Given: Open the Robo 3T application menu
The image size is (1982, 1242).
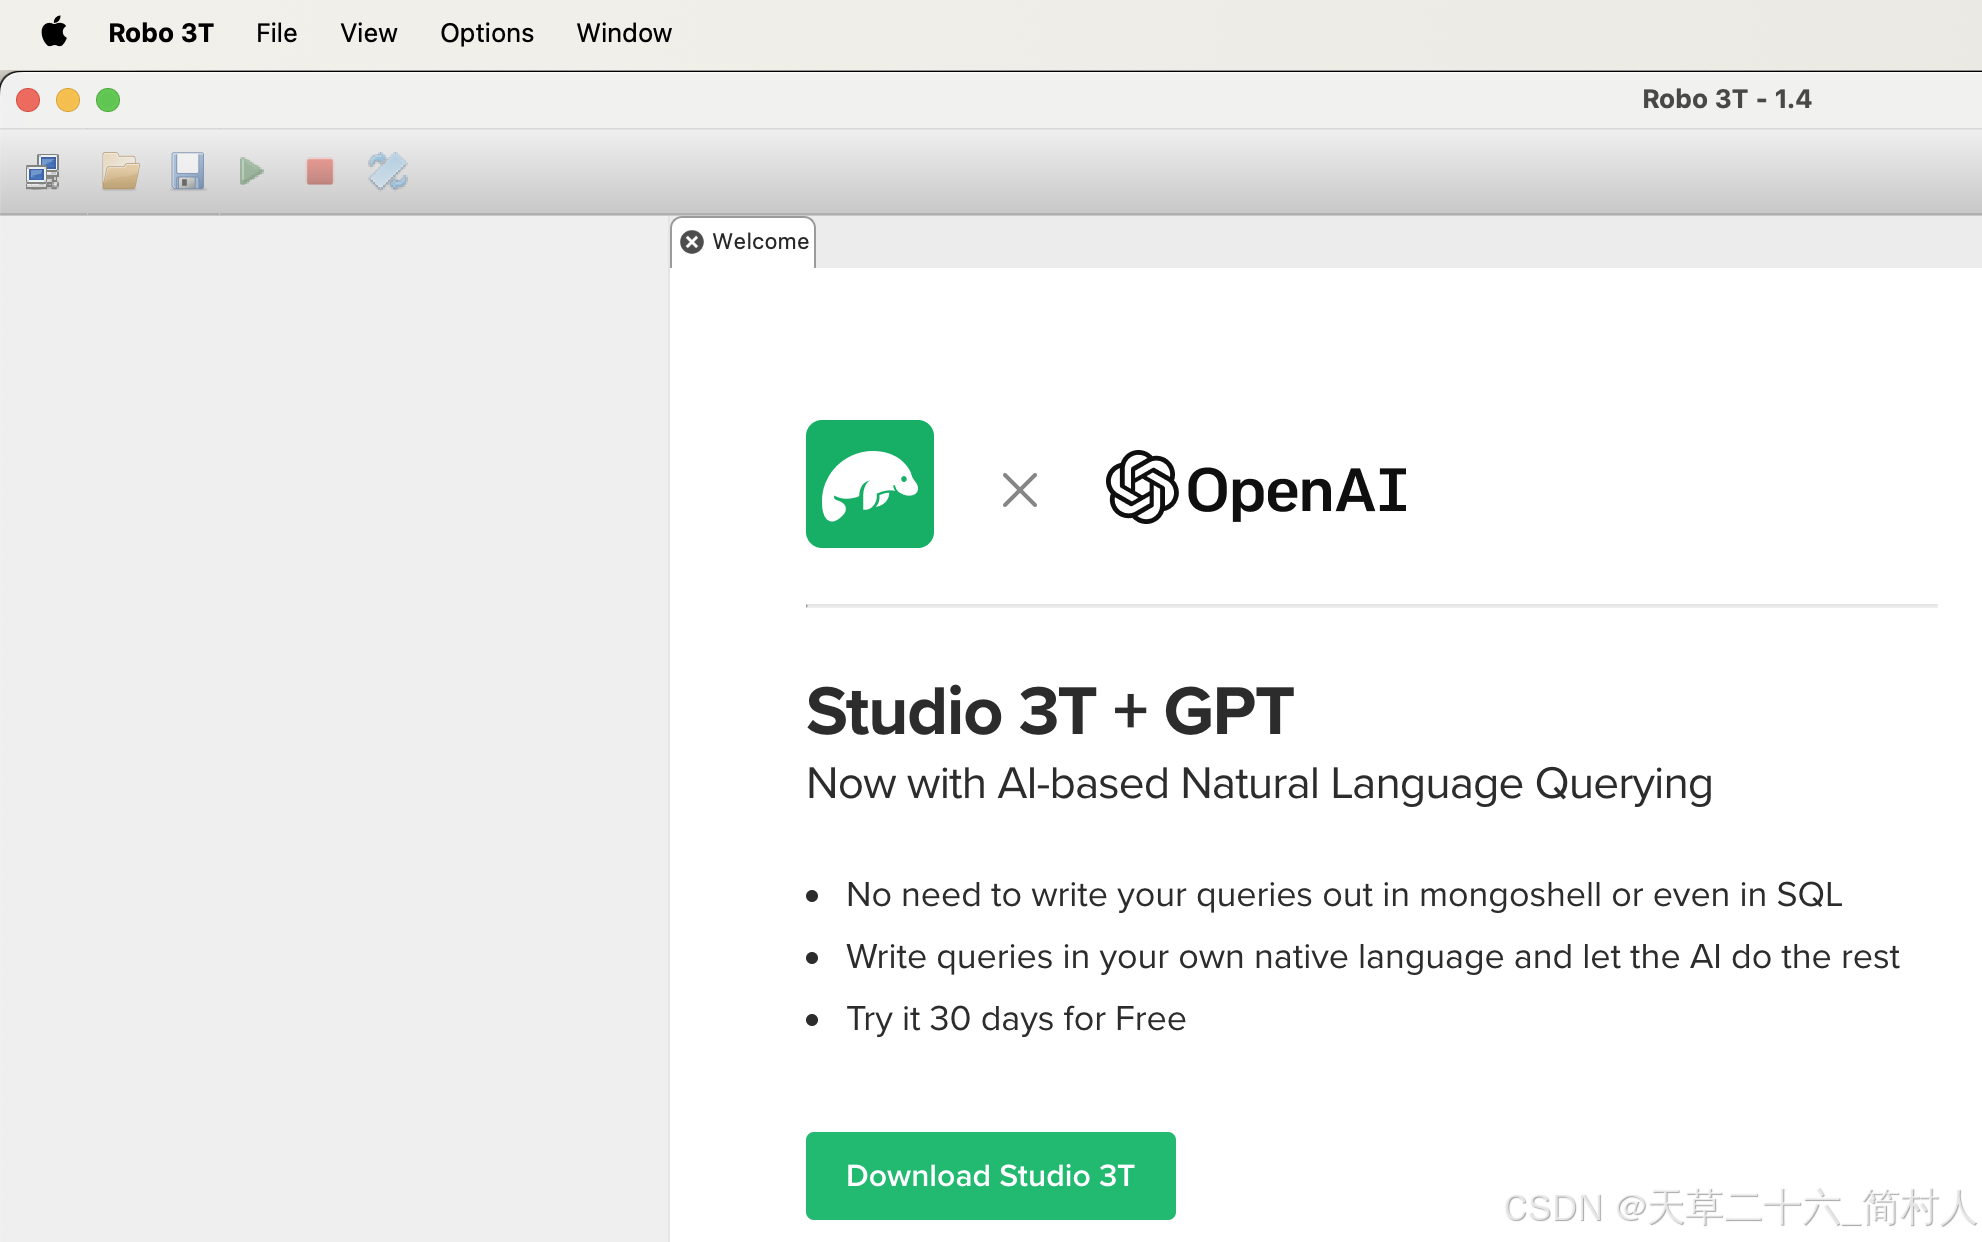Looking at the screenshot, I should pyautogui.click(x=160, y=33).
